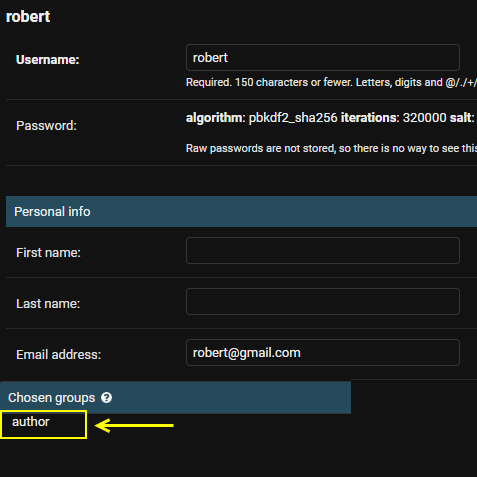Click the Email address label
This screenshot has width=477, height=477.
tap(58, 355)
